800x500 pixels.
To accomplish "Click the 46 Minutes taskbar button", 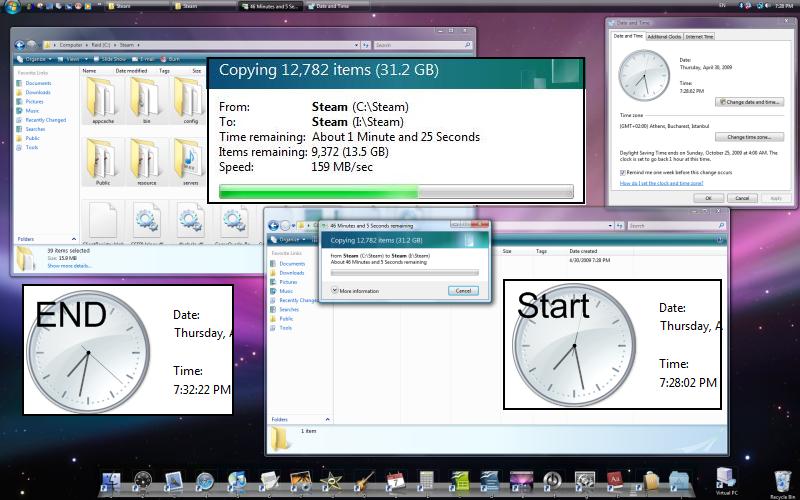I will 271,6.
